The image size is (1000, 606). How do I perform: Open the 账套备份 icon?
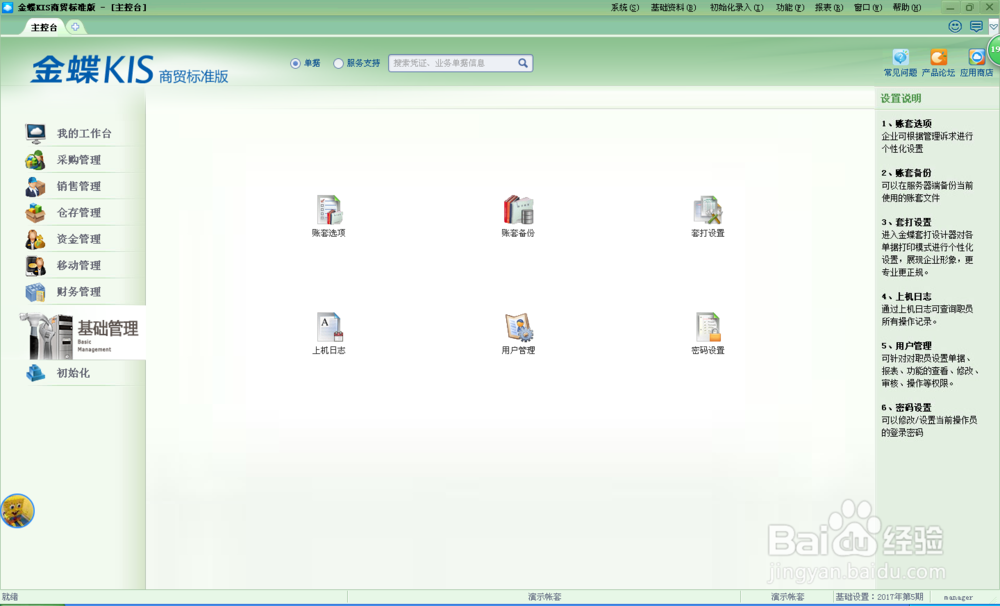(x=518, y=216)
